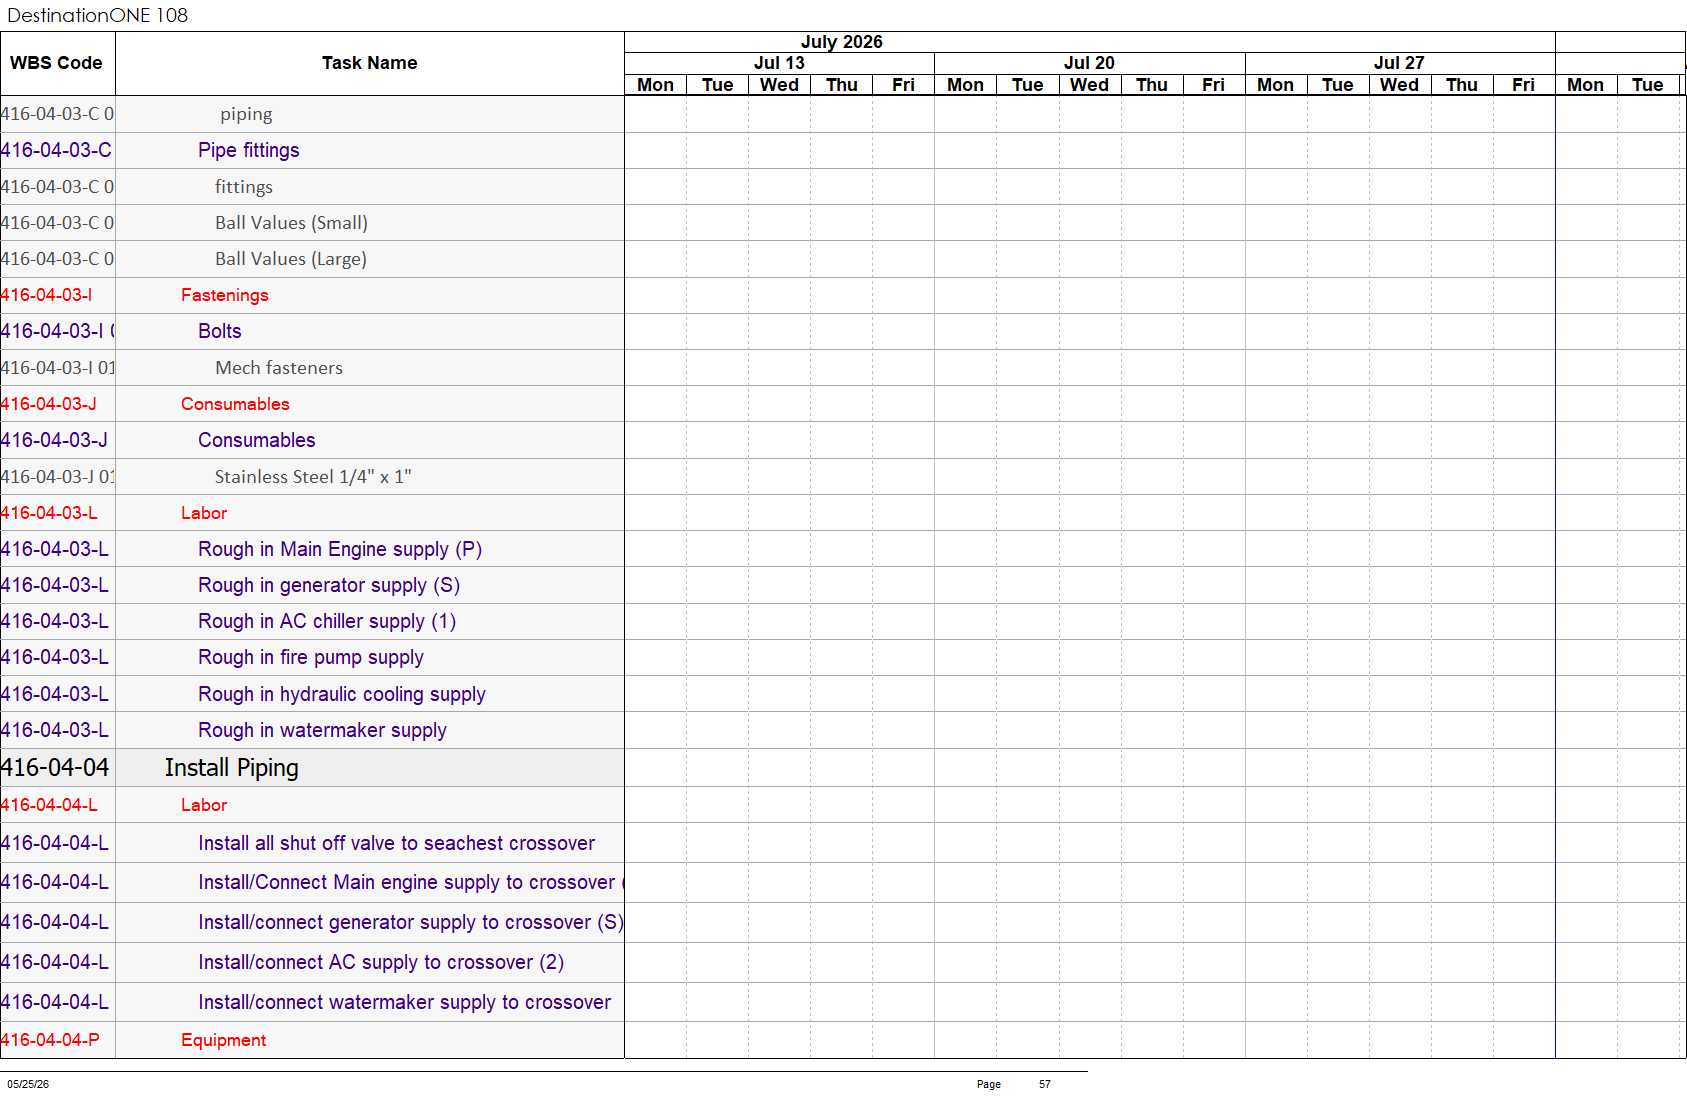1687x1097 pixels.
Task: Click the WBS Code column header
Action: point(57,63)
